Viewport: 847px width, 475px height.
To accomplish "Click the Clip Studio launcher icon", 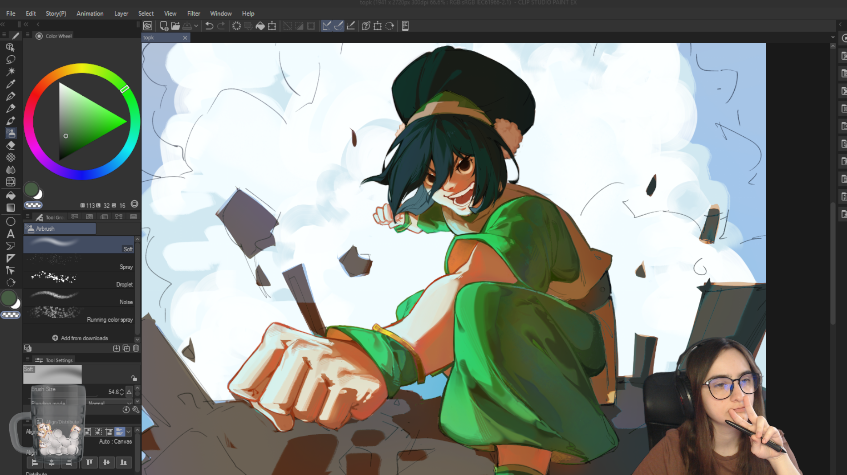I will coord(147,26).
